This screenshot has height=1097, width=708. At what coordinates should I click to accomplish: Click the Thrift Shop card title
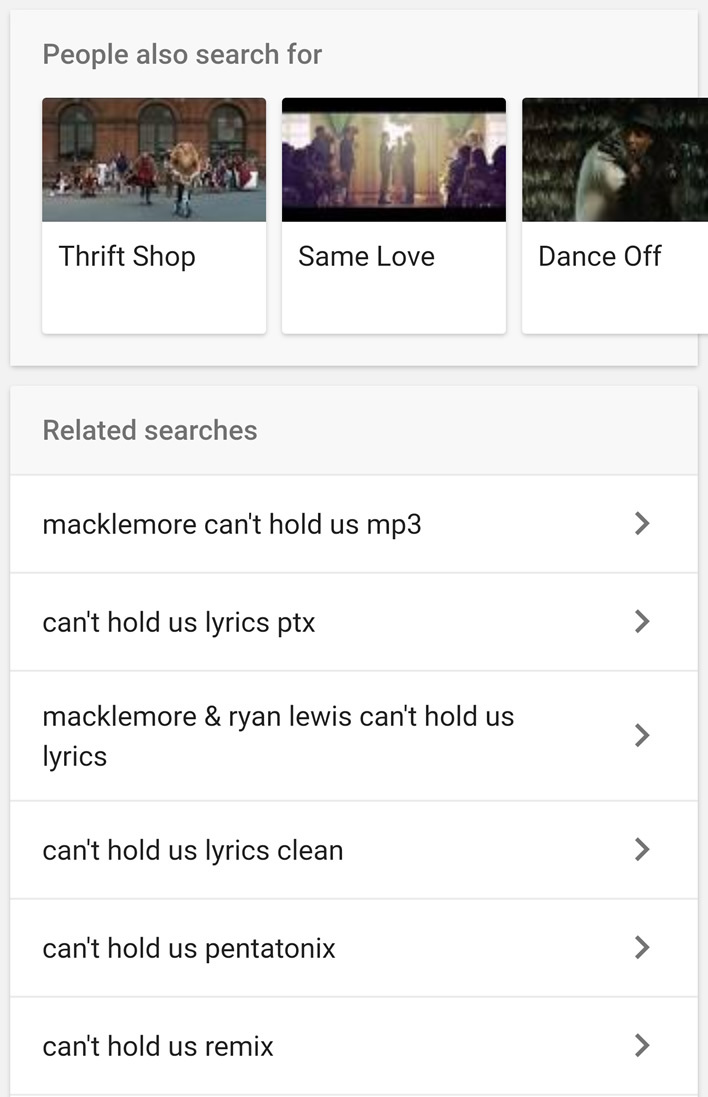tap(127, 257)
